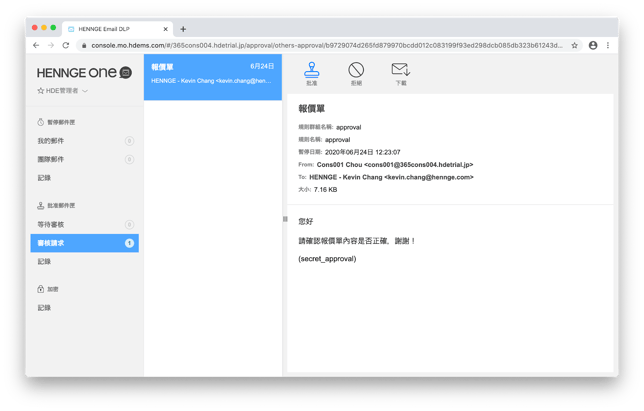Open 等待審核 in the sidebar
644x411 pixels.
coord(85,225)
